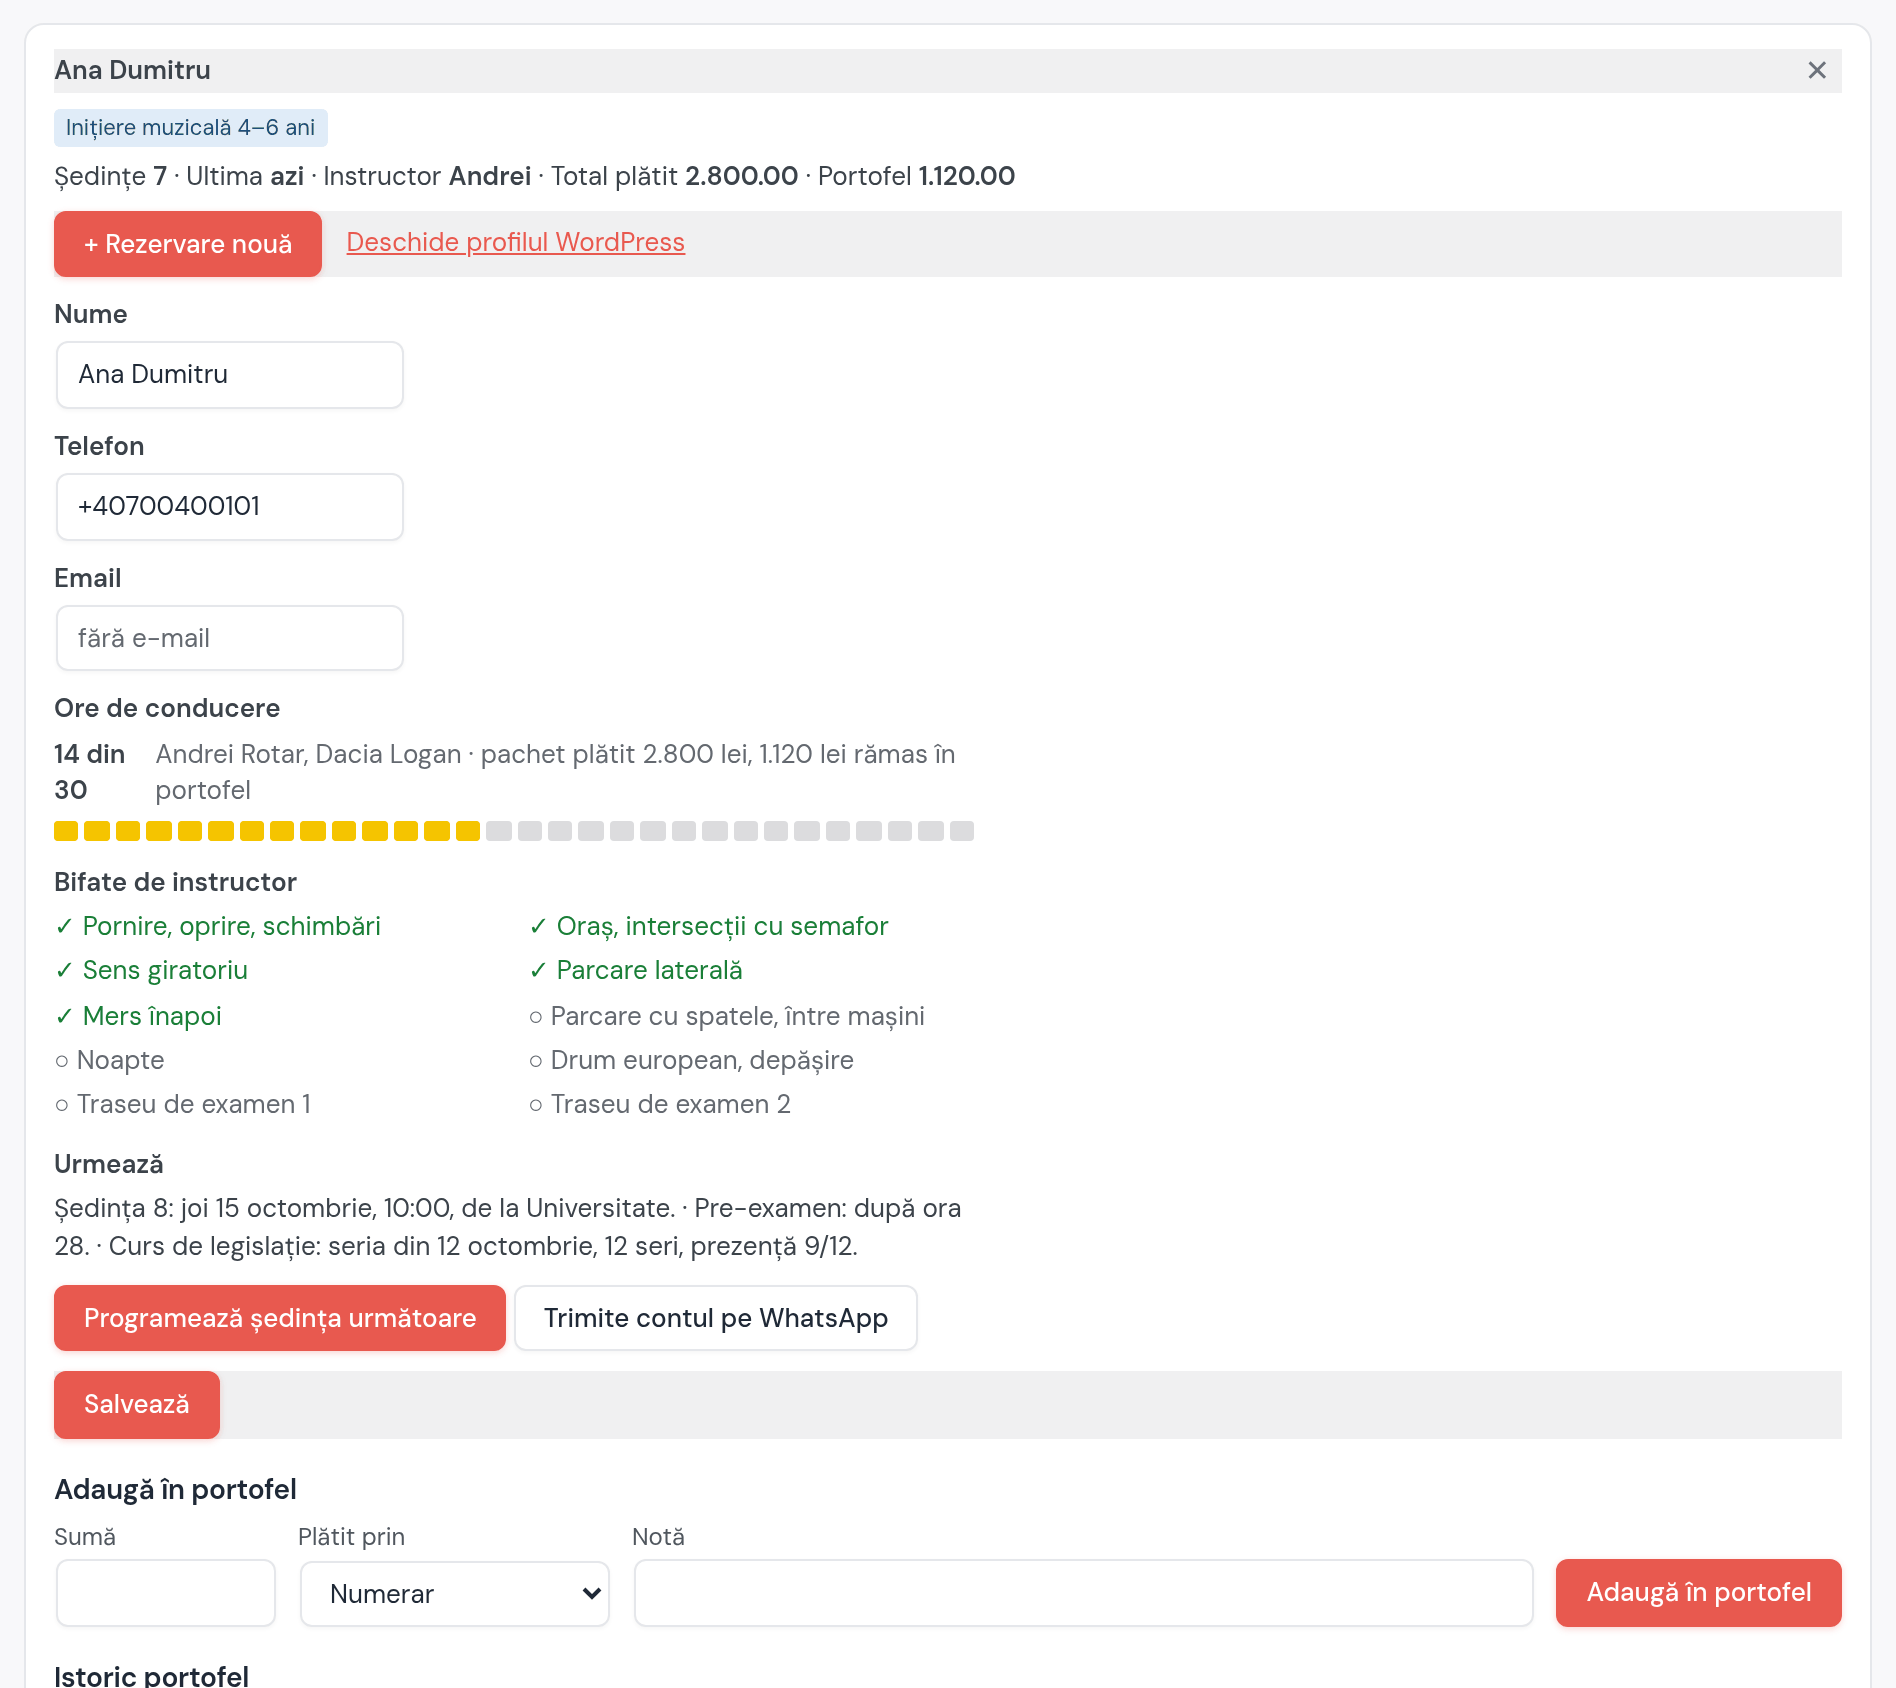Viewport: 1896px width, 1688px height.
Task: Open the Deschide profilul WordPress link
Action: [x=515, y=242]
